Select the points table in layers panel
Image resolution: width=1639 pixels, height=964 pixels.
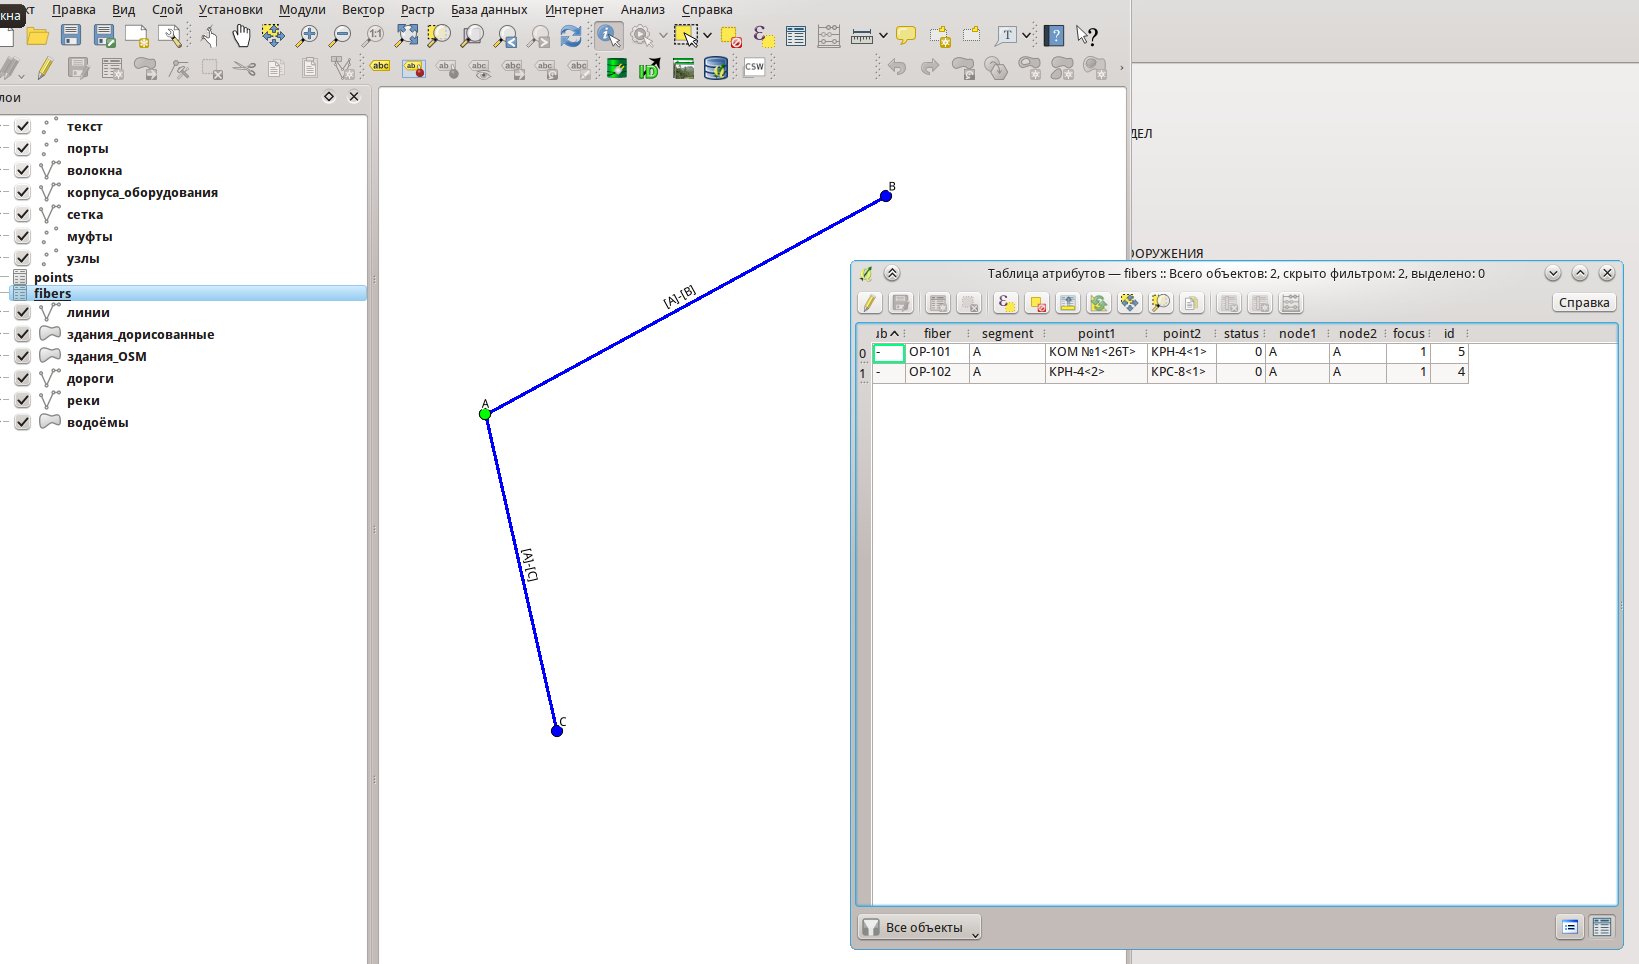point(53,278)
